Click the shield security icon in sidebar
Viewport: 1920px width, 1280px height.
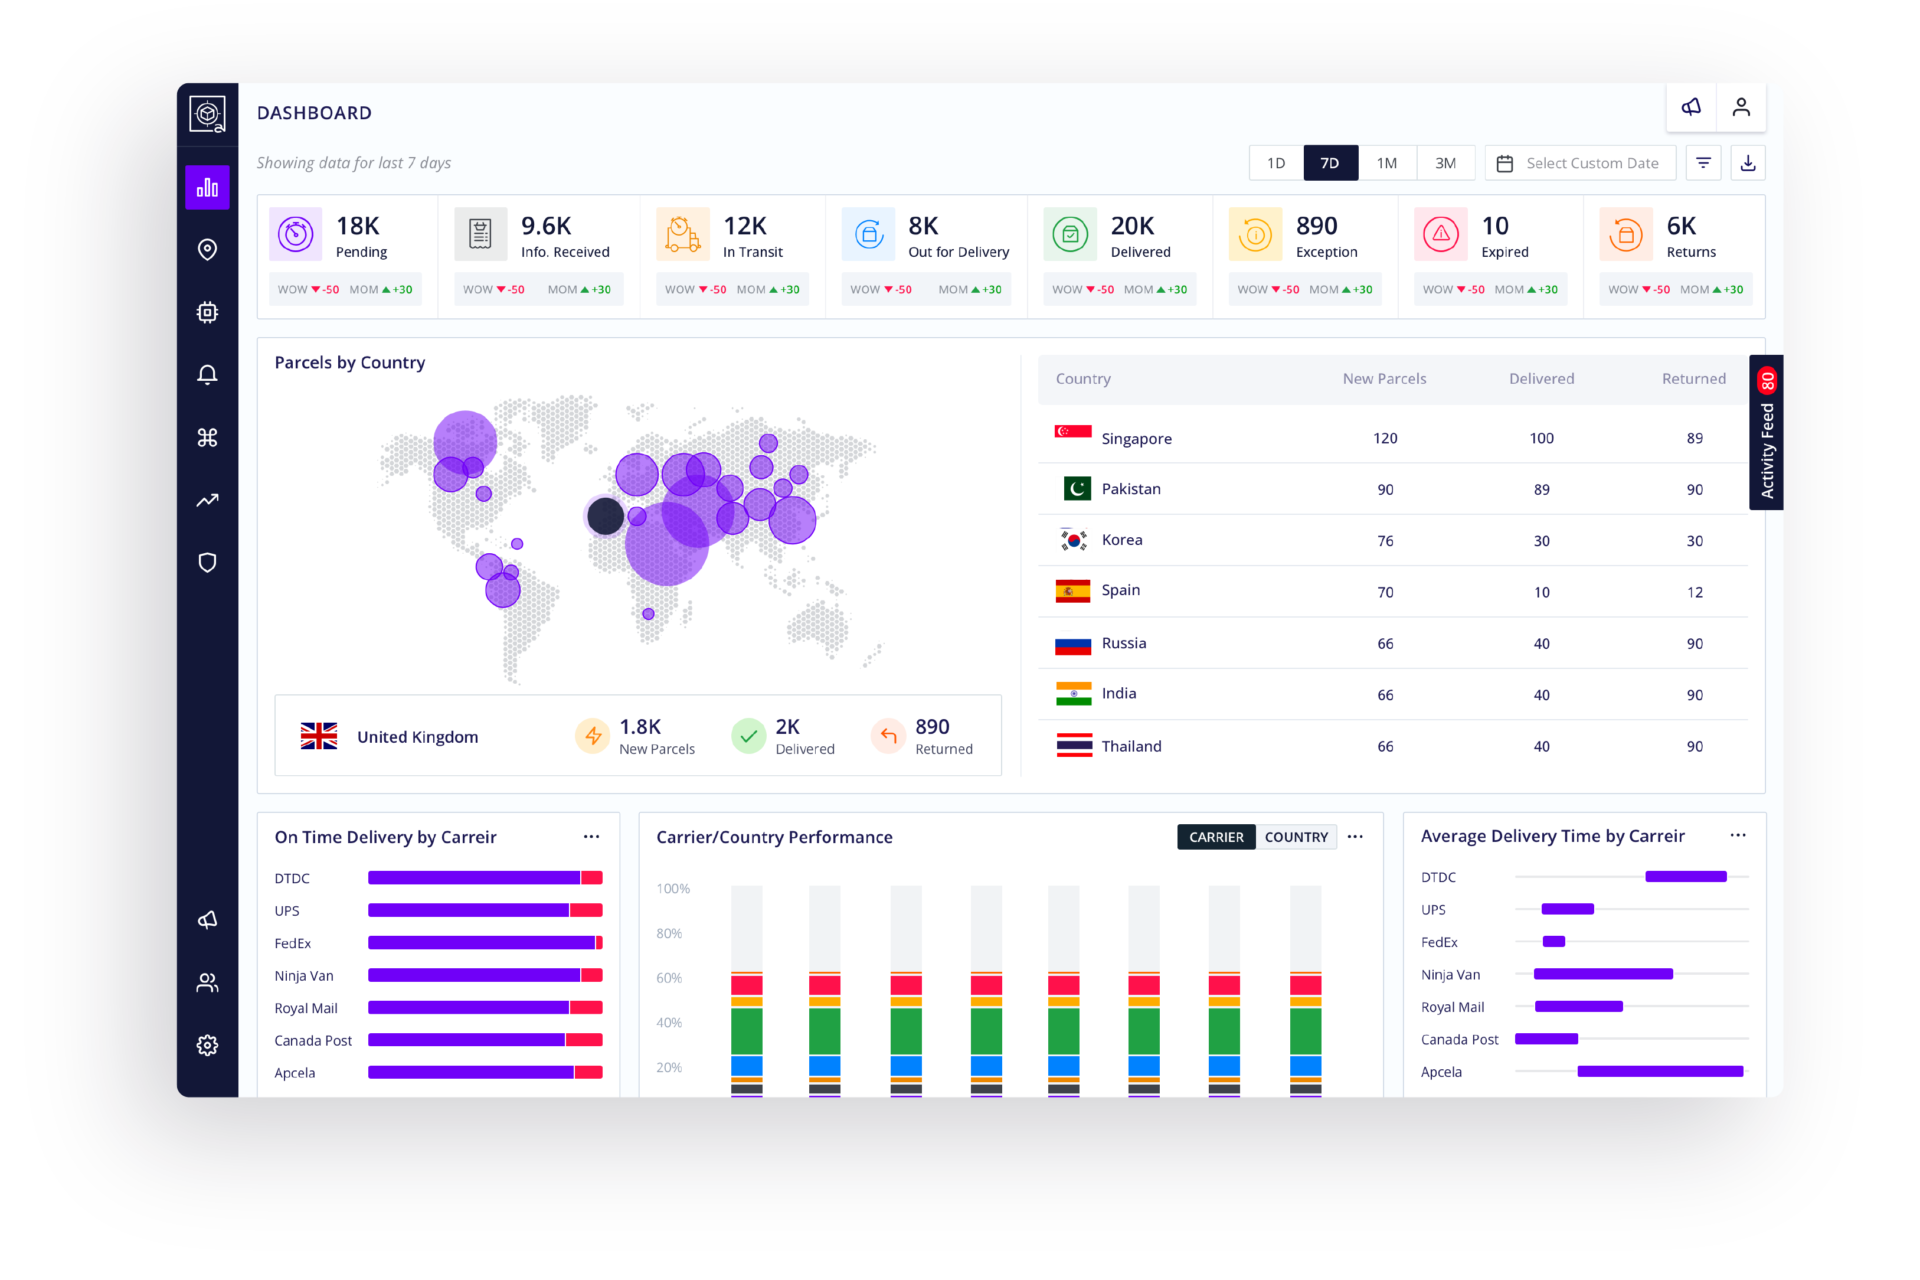[207, 562]
